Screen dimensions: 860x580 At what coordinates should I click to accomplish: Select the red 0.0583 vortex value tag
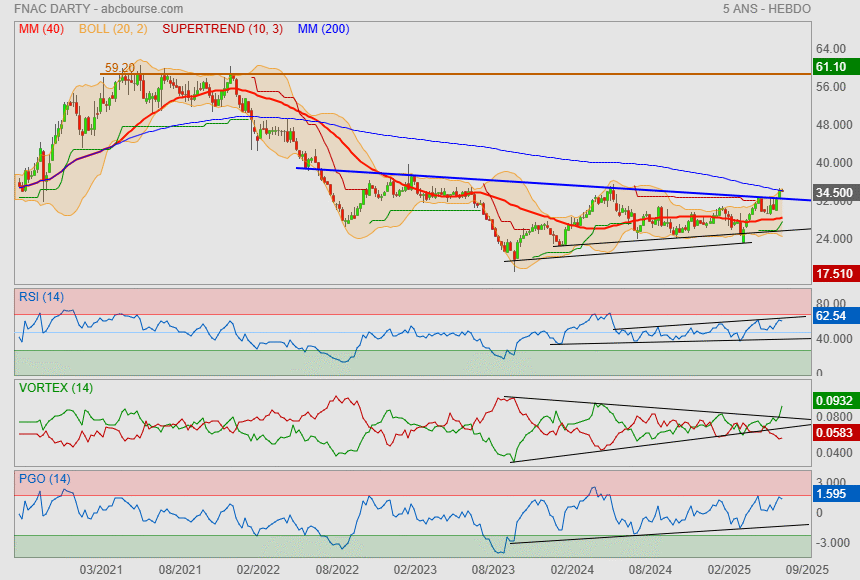tap(834, 432)
